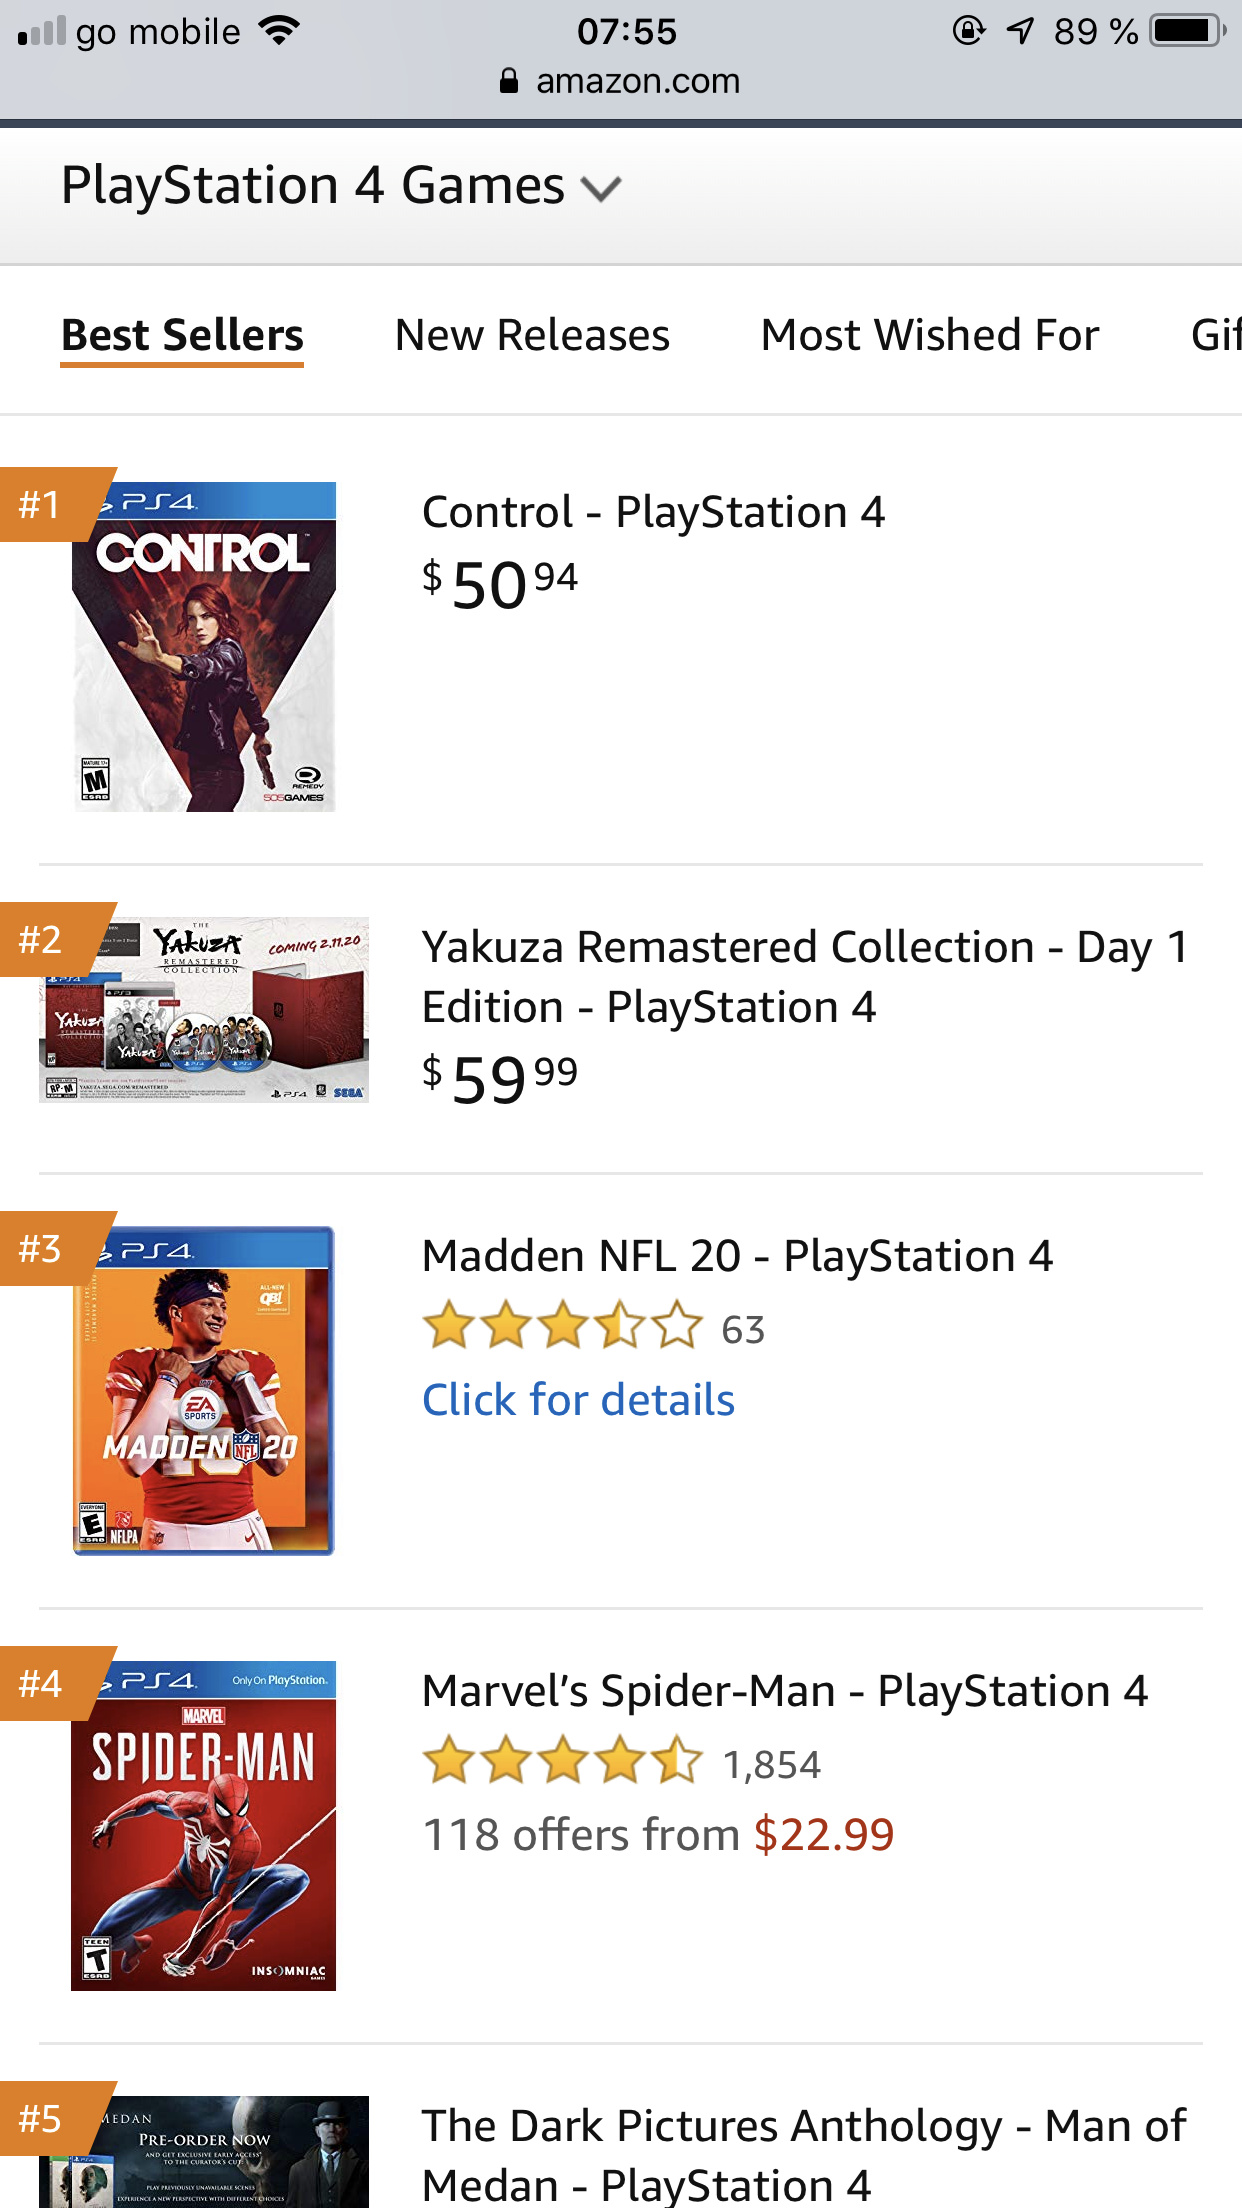Tap the battery indicator icon
Image resolution: width=1242 pixels, height=2208 pixels.
[1187, 31]
